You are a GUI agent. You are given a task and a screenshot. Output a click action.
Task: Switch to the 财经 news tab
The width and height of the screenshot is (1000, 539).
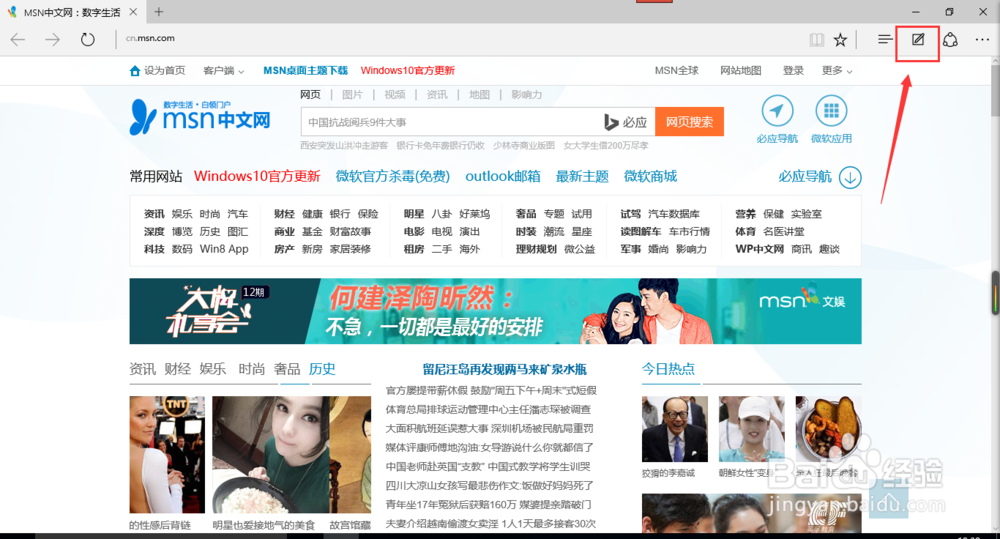click(x=177, y=369)
